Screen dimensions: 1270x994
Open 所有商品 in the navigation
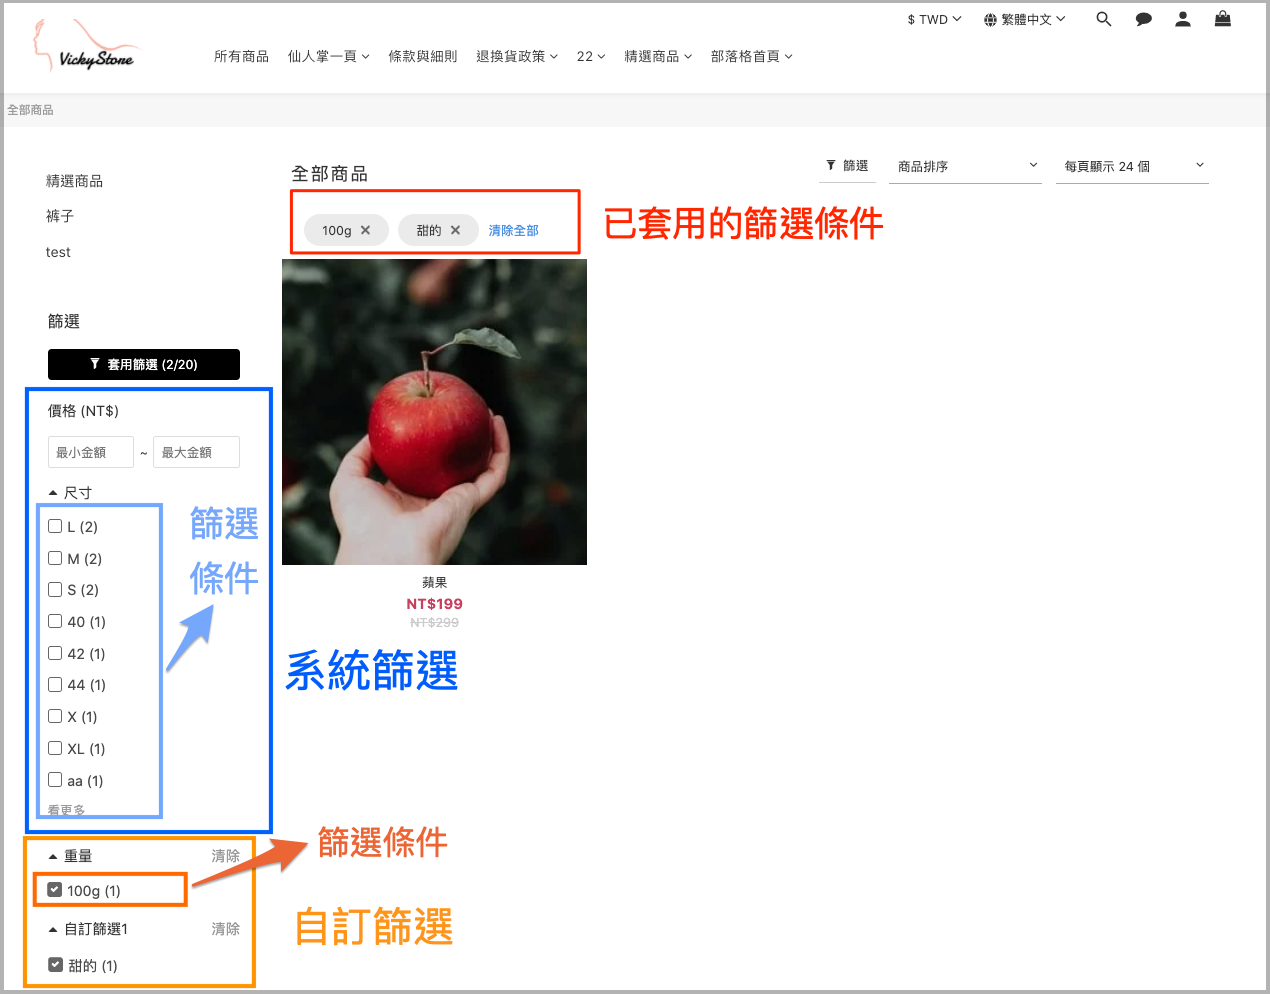241,56
